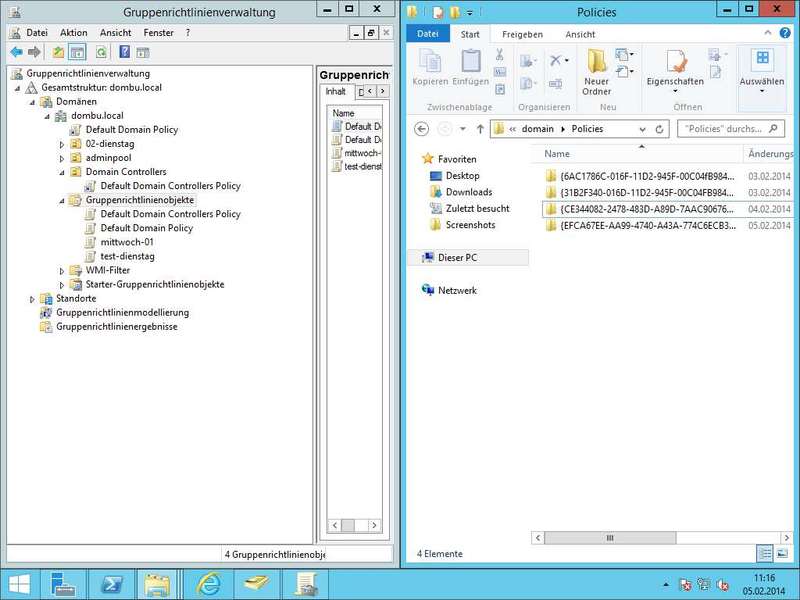800x600 pixels.
Task: Expand the Standorte node
Action: pyautogui.click(x=33, y=299)
